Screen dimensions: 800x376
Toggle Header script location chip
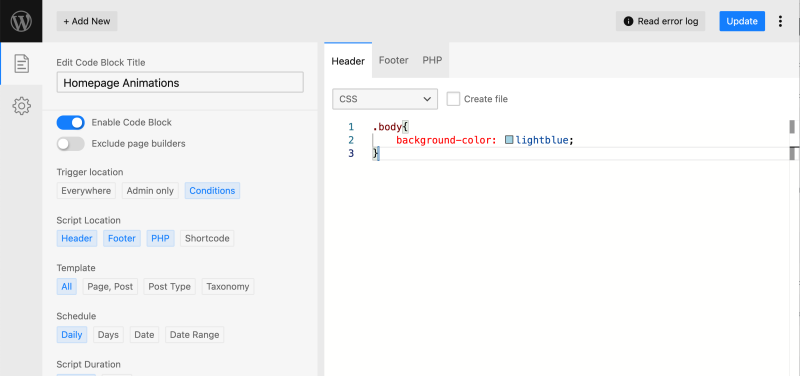point(77,238)
